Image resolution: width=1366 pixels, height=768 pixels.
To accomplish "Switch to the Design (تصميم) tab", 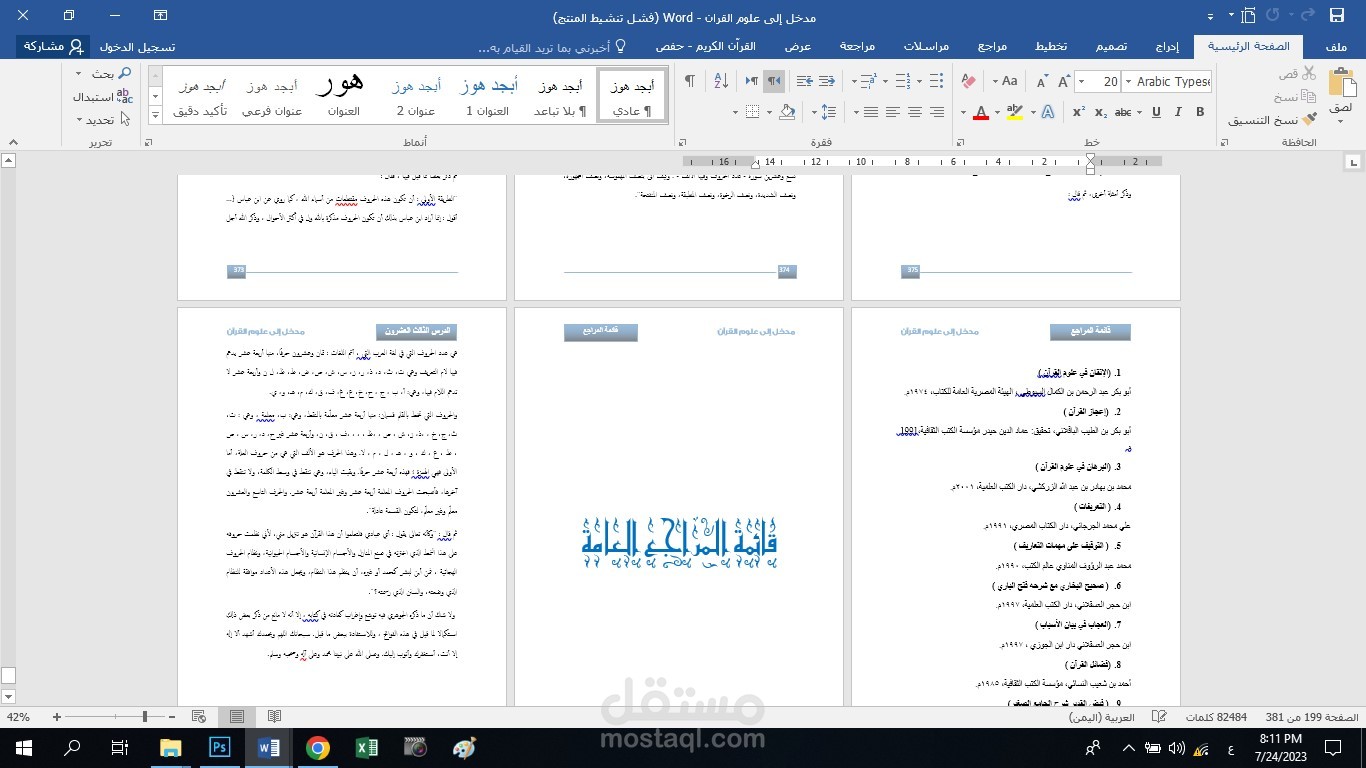I will [x=1111, y=47].
